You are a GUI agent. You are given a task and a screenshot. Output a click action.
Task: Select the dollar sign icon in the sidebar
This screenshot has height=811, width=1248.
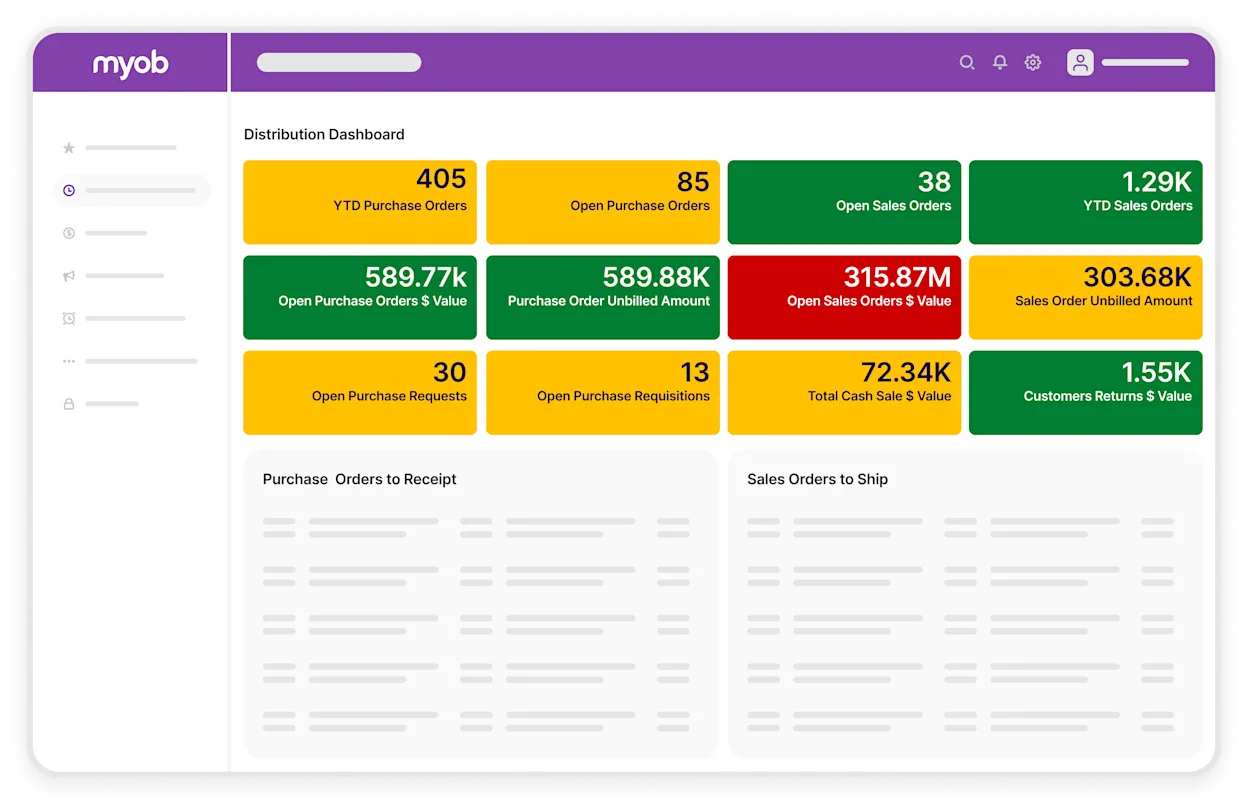68,233
